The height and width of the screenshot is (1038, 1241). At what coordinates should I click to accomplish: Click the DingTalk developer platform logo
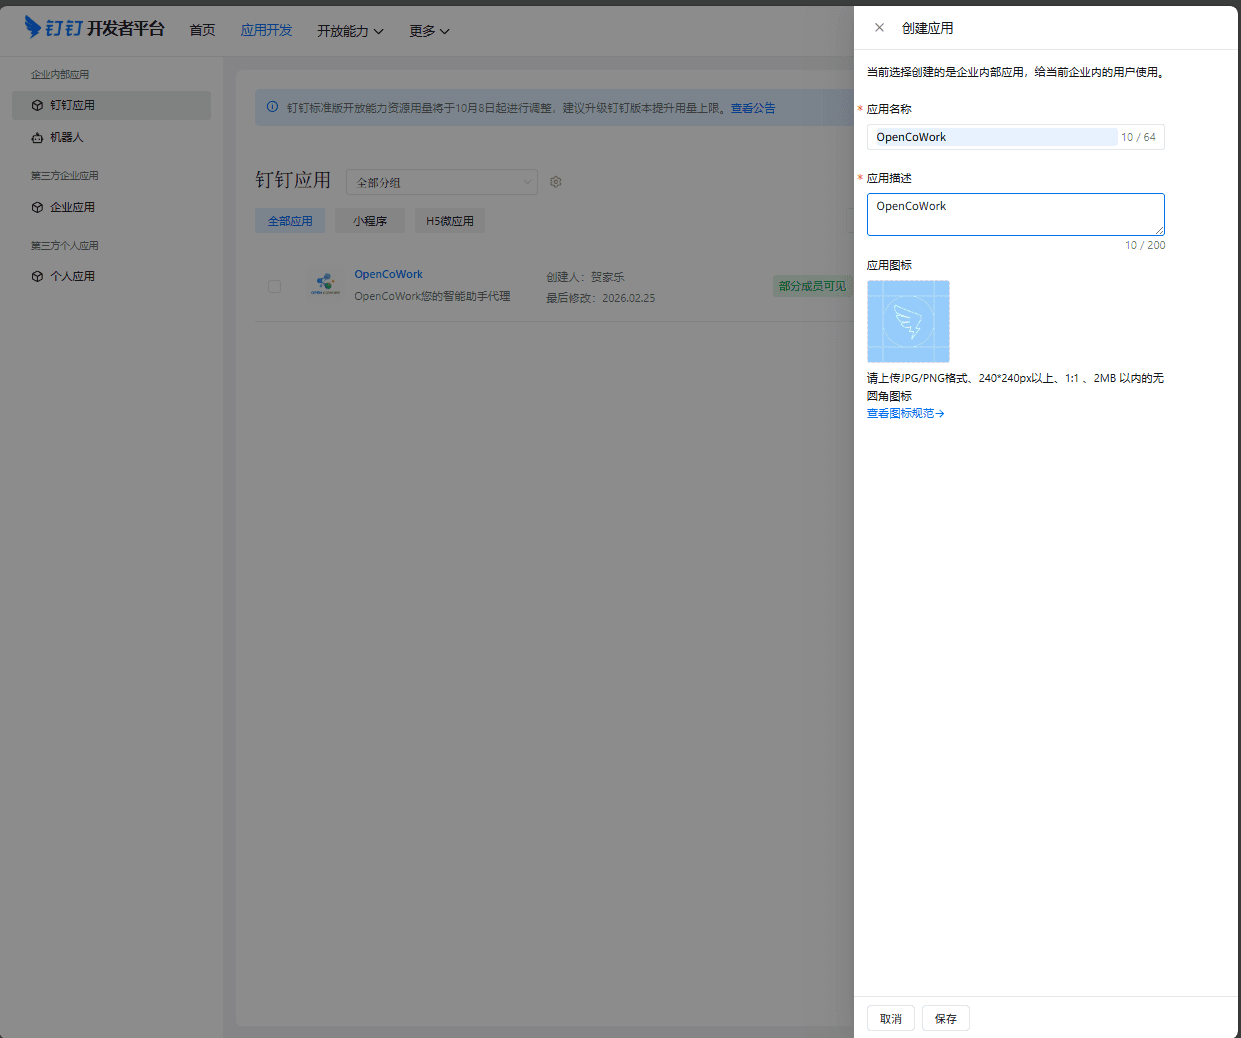coord(94,28)
